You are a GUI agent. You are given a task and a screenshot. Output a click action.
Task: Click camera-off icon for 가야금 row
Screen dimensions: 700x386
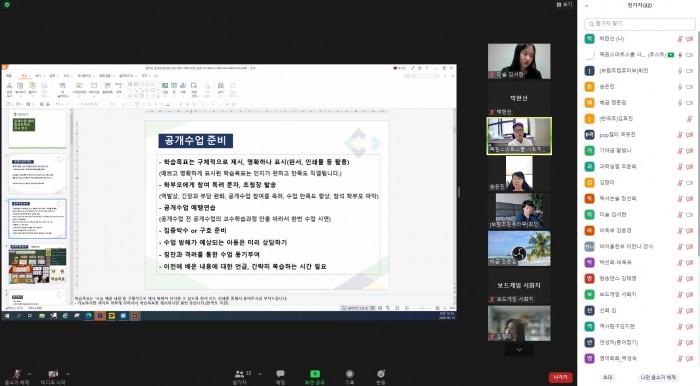(689, 151)
